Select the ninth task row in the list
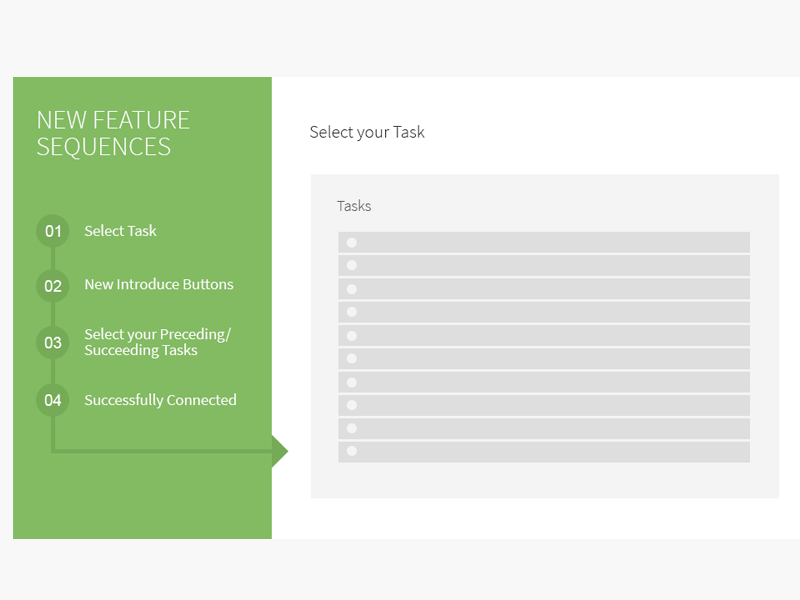800x600 pixels. (x=544, y=428)
